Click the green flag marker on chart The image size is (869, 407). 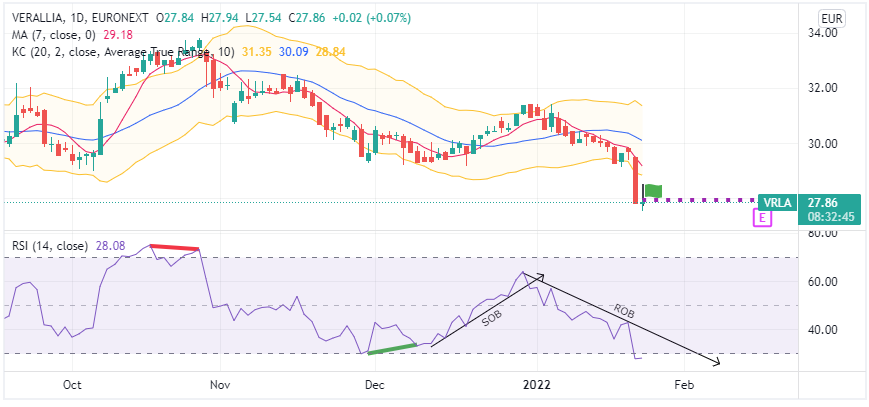(654, 191)
